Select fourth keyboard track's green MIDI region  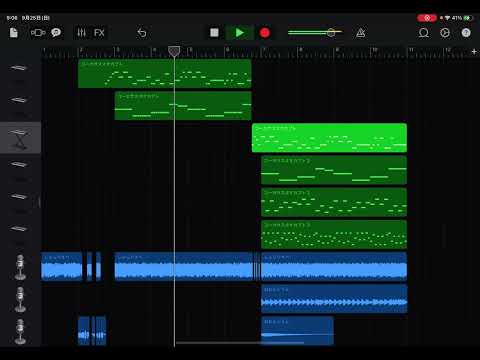(x=334, y=170)
